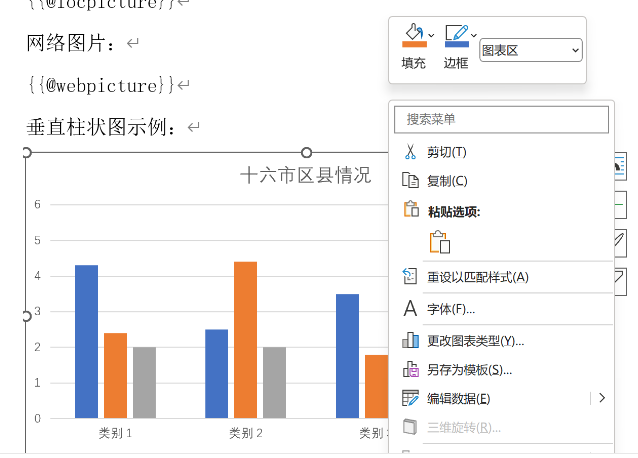The width and height of the screenshot is (638, 458).
Task: Click the y-axis value 6
Action: pos(37,204)
